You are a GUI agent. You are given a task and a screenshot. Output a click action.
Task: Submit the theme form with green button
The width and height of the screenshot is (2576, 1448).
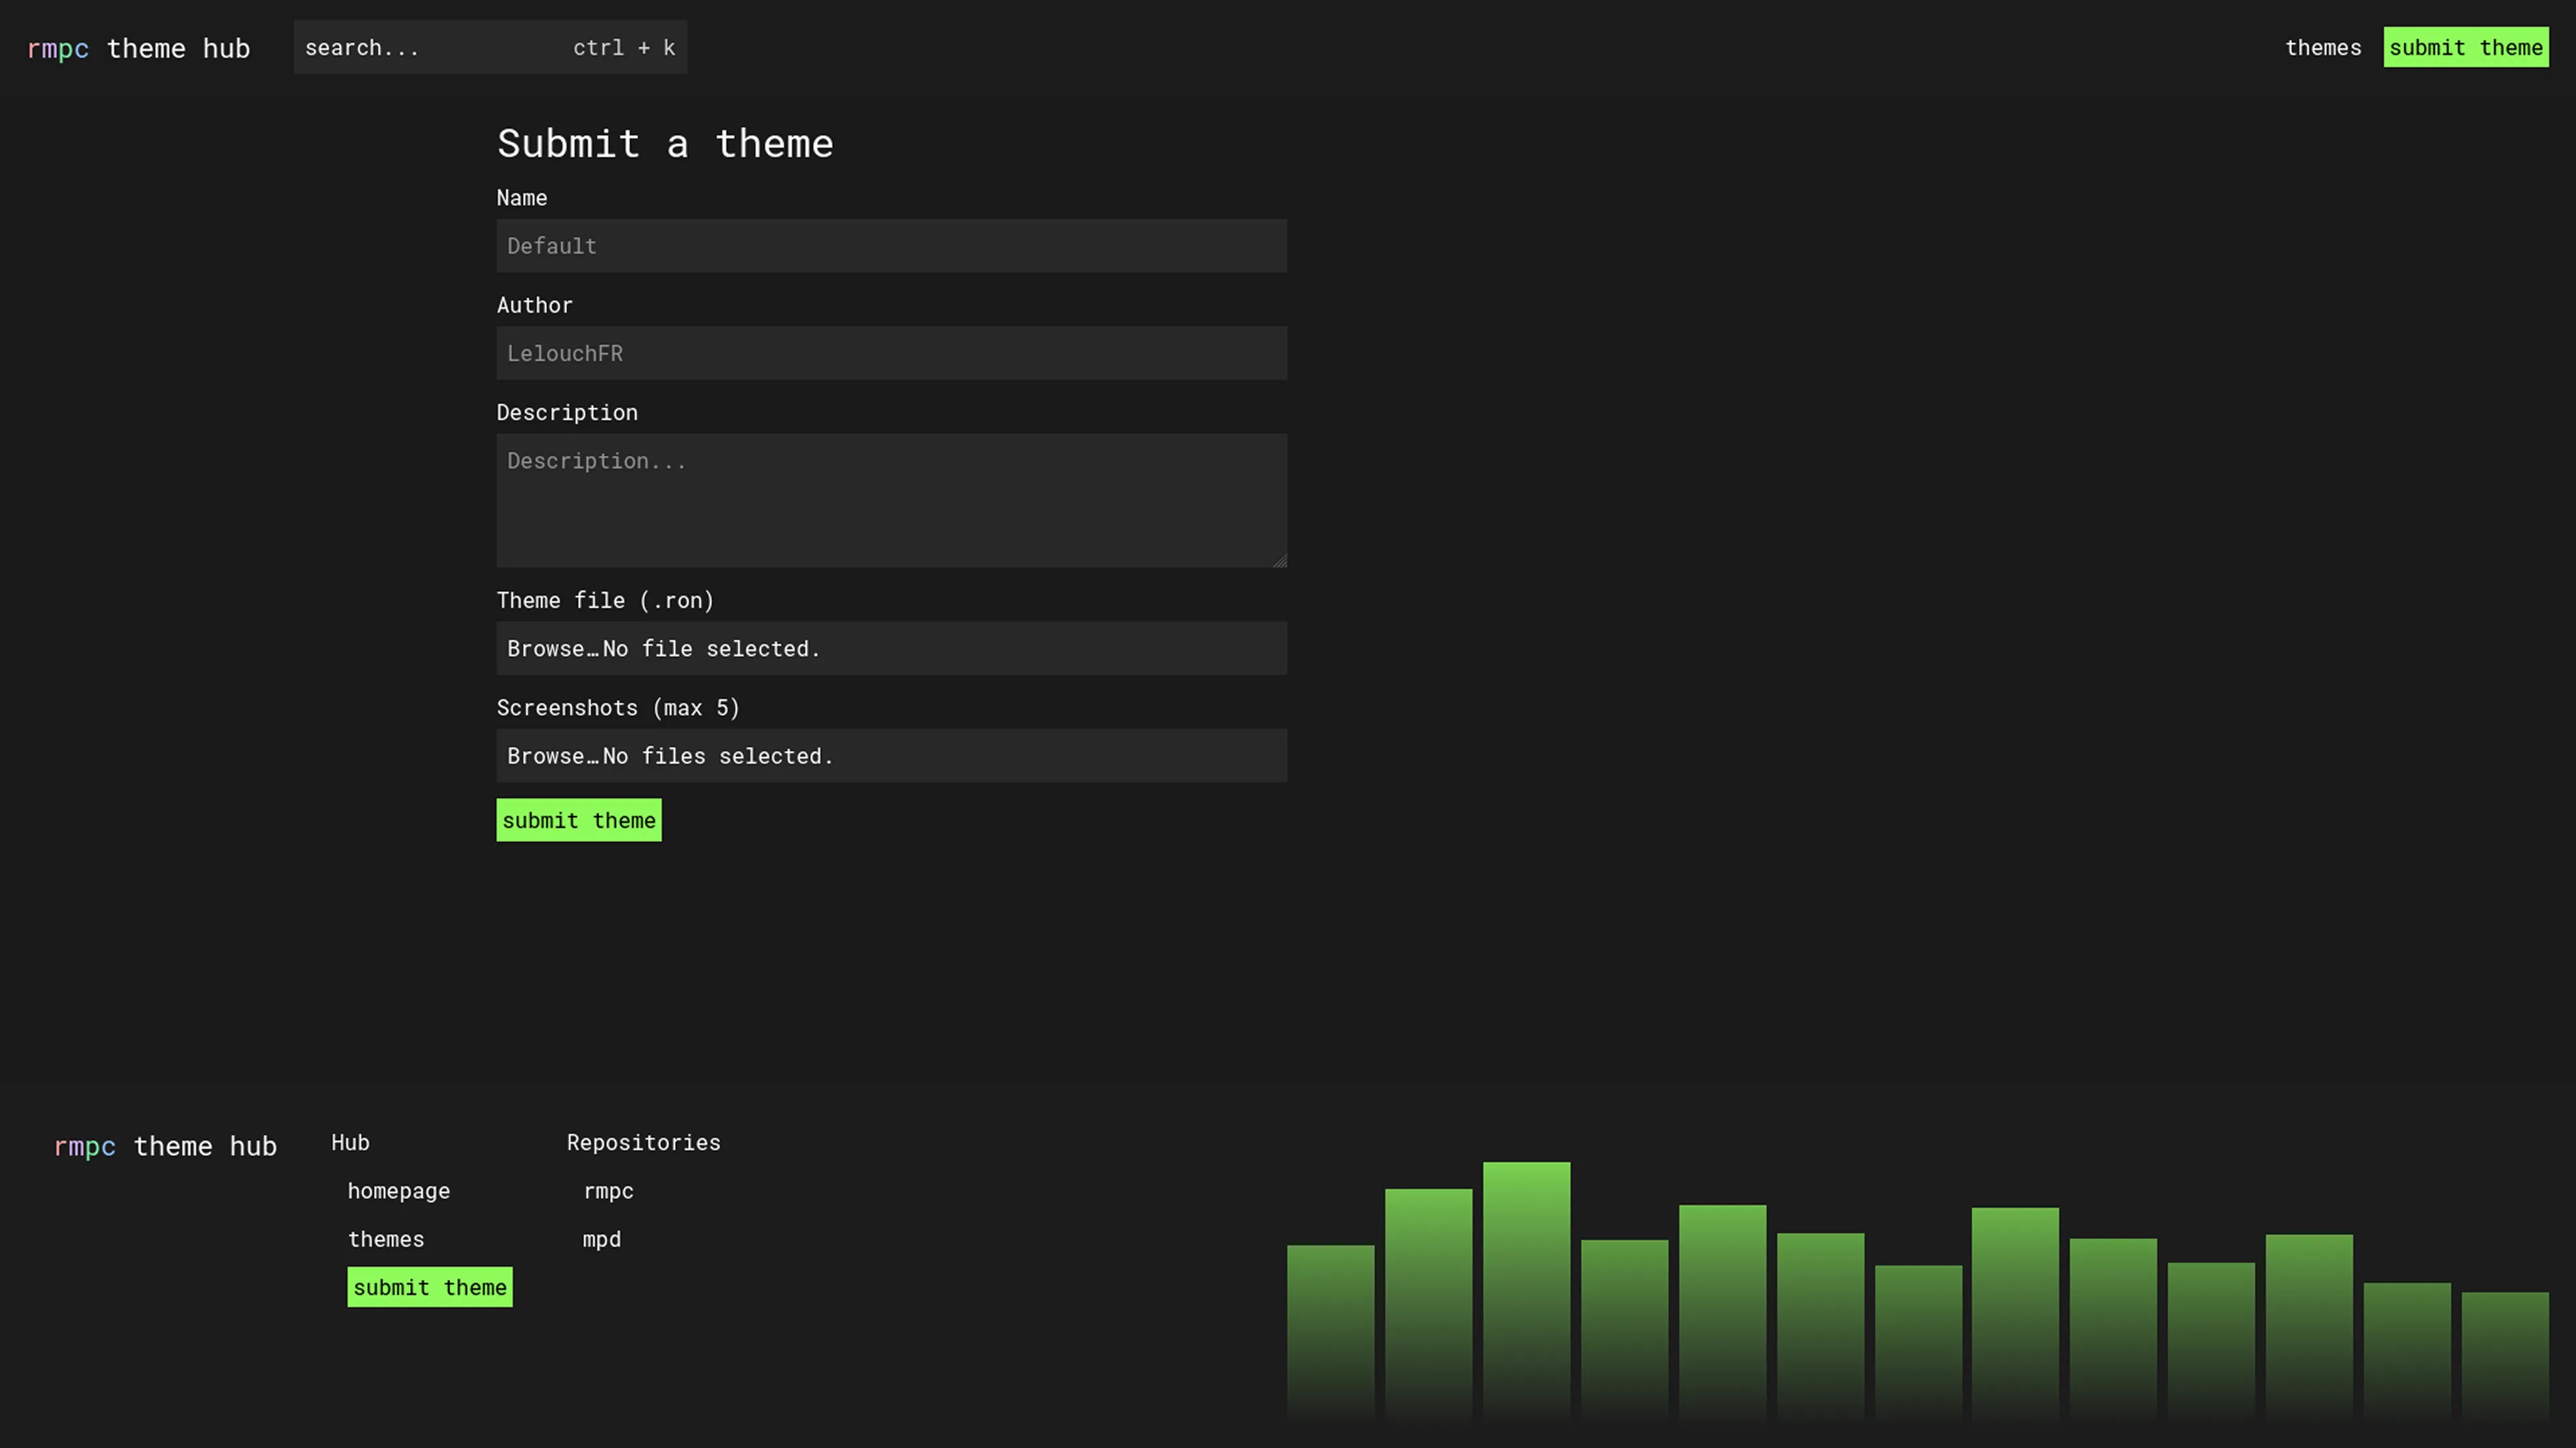[579, 820]
